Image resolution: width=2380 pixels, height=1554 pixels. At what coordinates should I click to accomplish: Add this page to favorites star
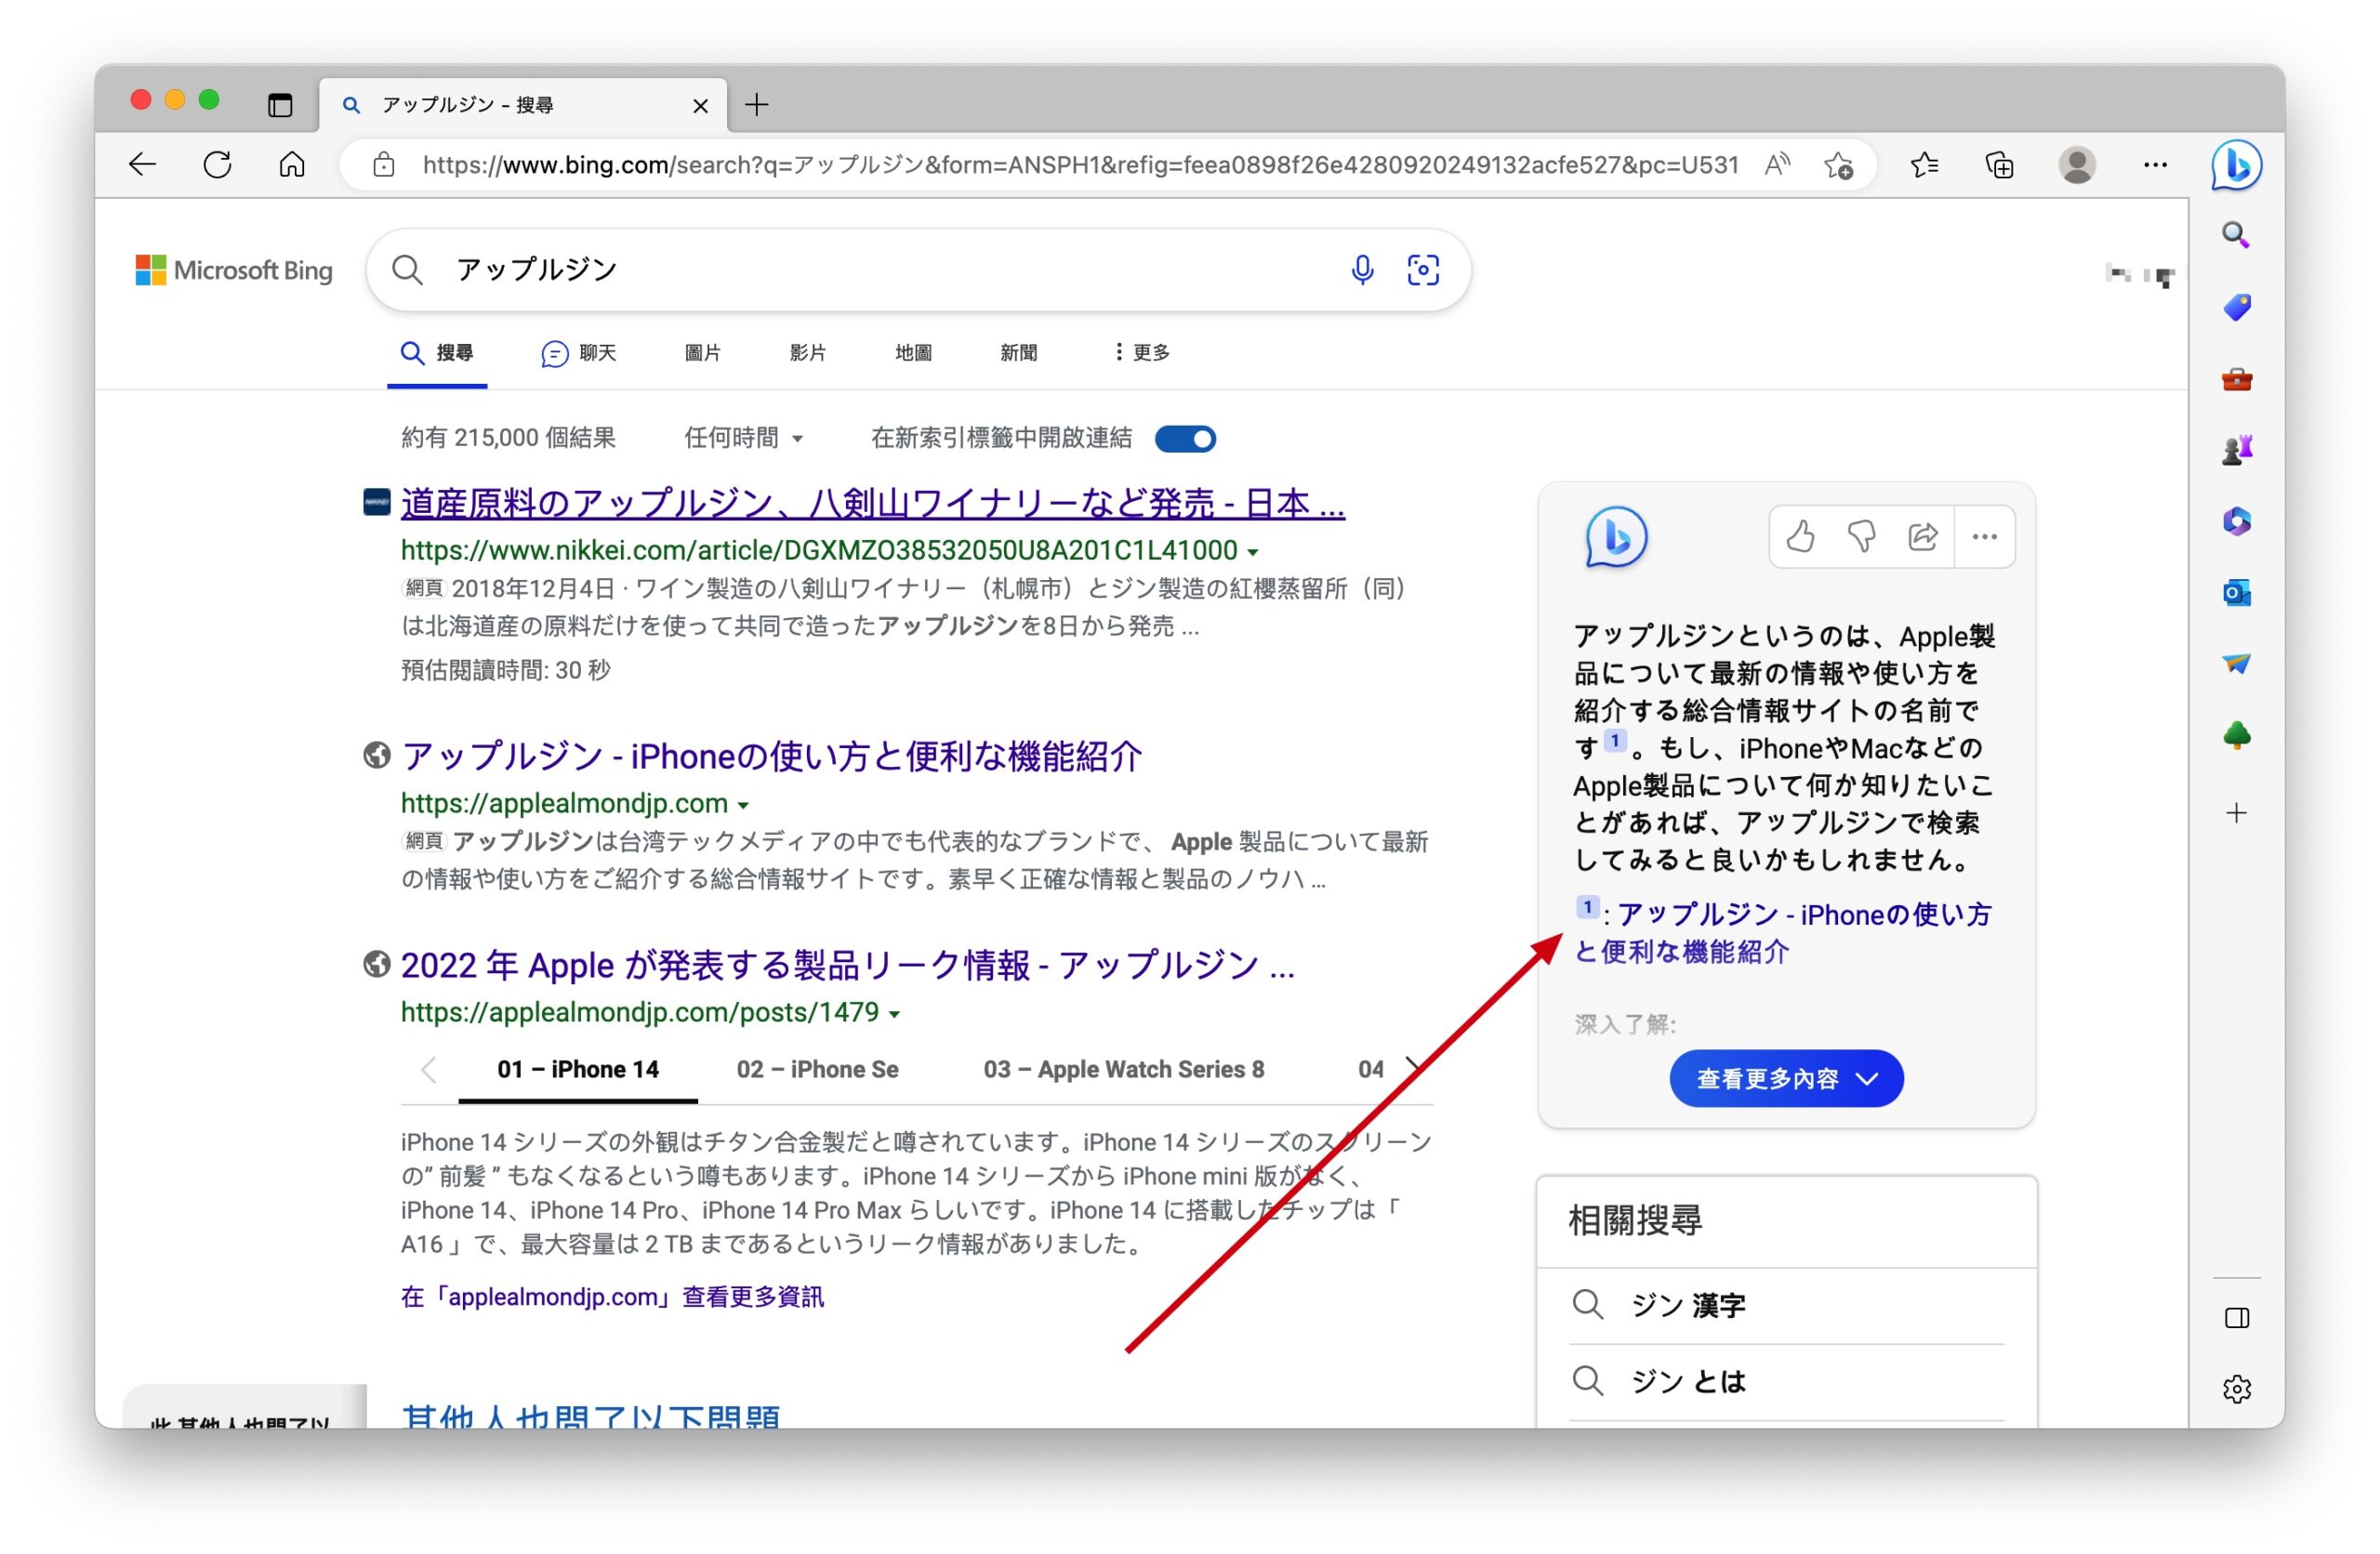1838,165
